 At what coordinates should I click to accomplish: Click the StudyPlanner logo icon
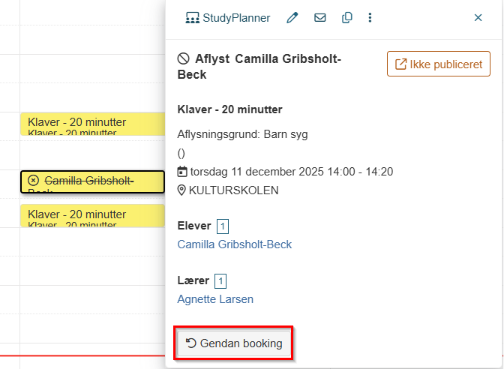click(193, 18)
